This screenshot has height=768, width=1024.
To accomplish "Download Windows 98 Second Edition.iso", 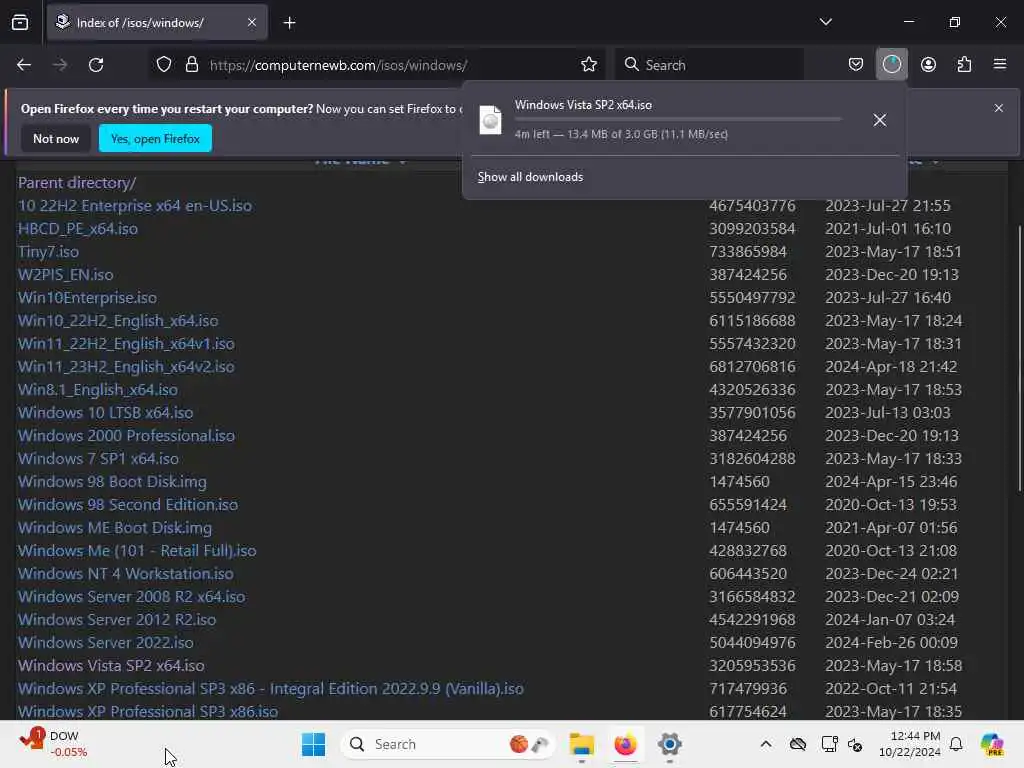I will pos(128,505).
